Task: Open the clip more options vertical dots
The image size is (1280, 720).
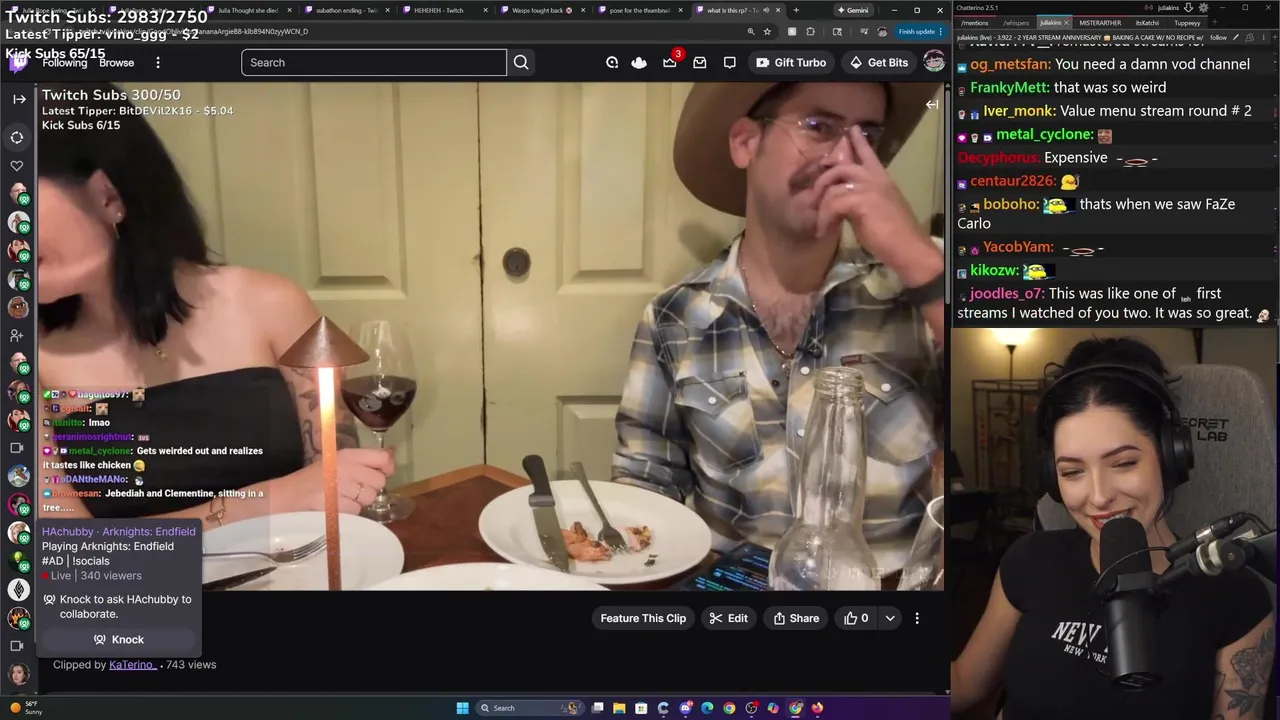Action: 917,618
